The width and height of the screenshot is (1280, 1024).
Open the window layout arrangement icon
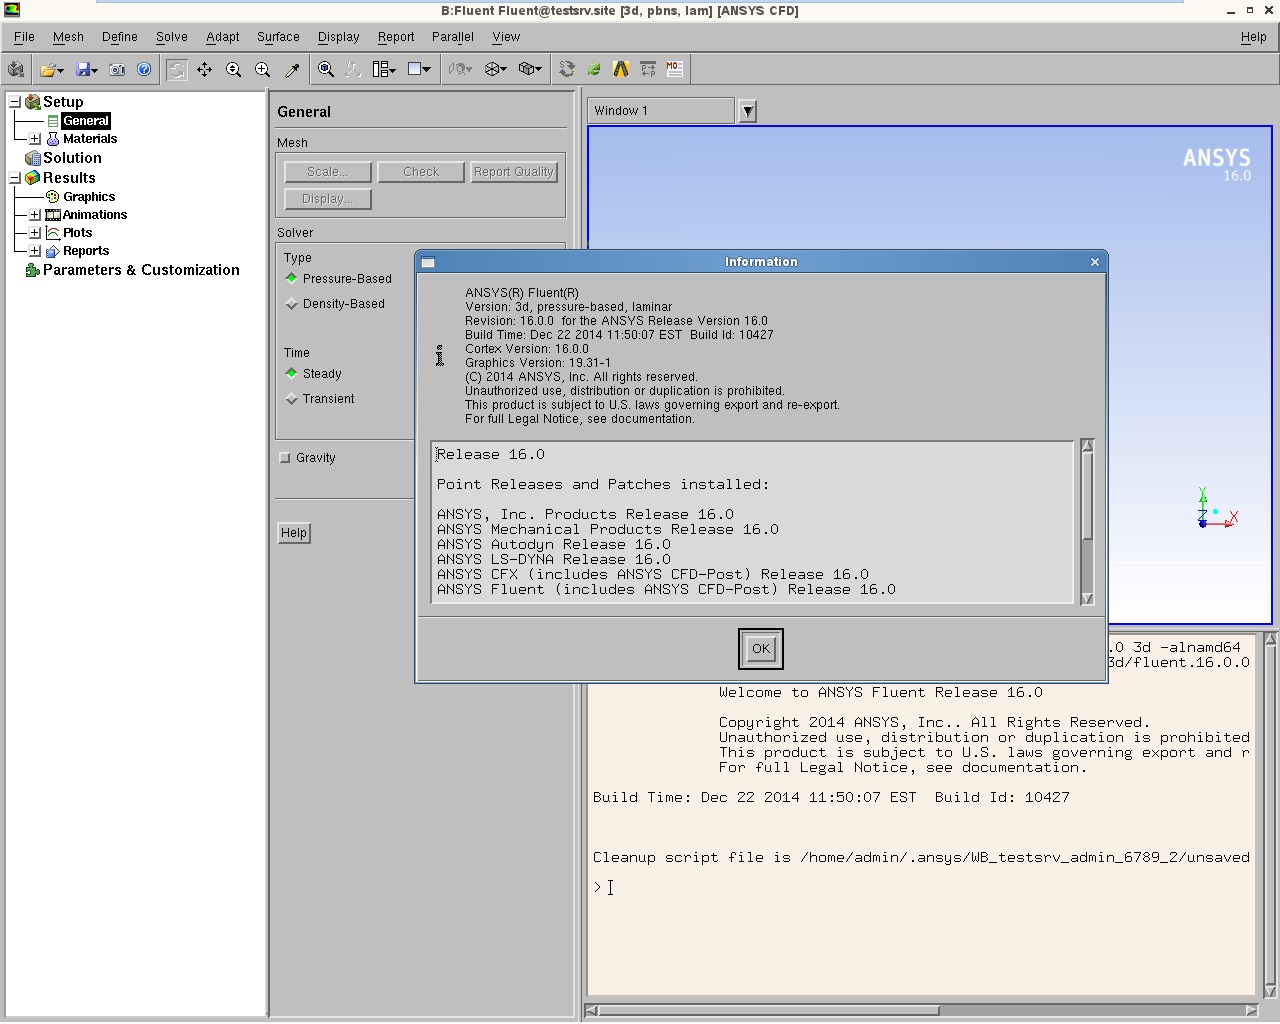pos(381,70)
